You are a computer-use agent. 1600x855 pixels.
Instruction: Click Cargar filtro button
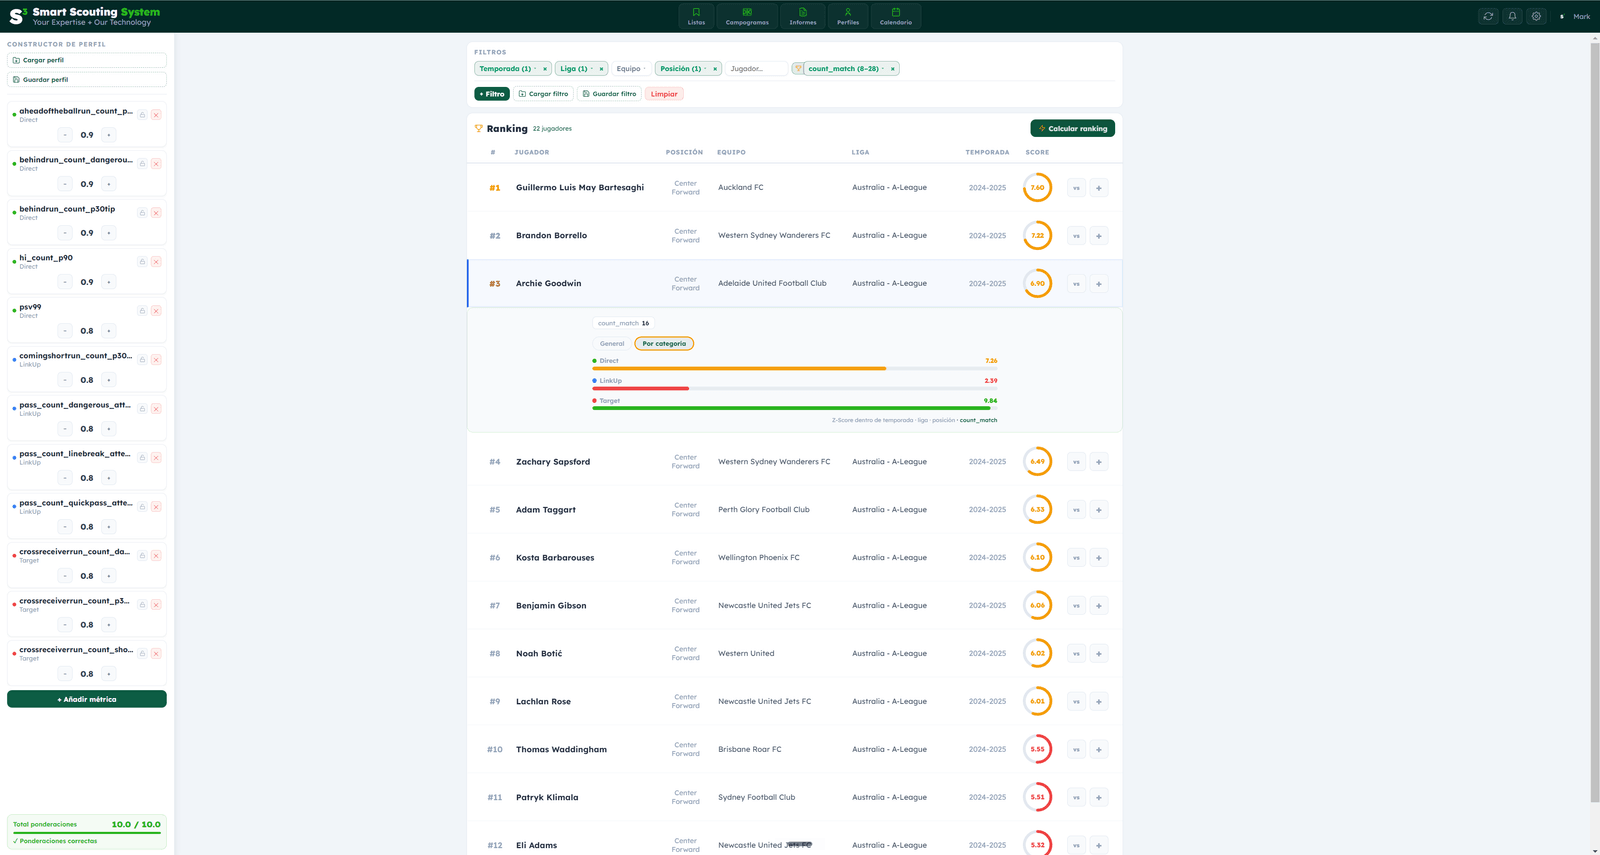pos(543,94)
